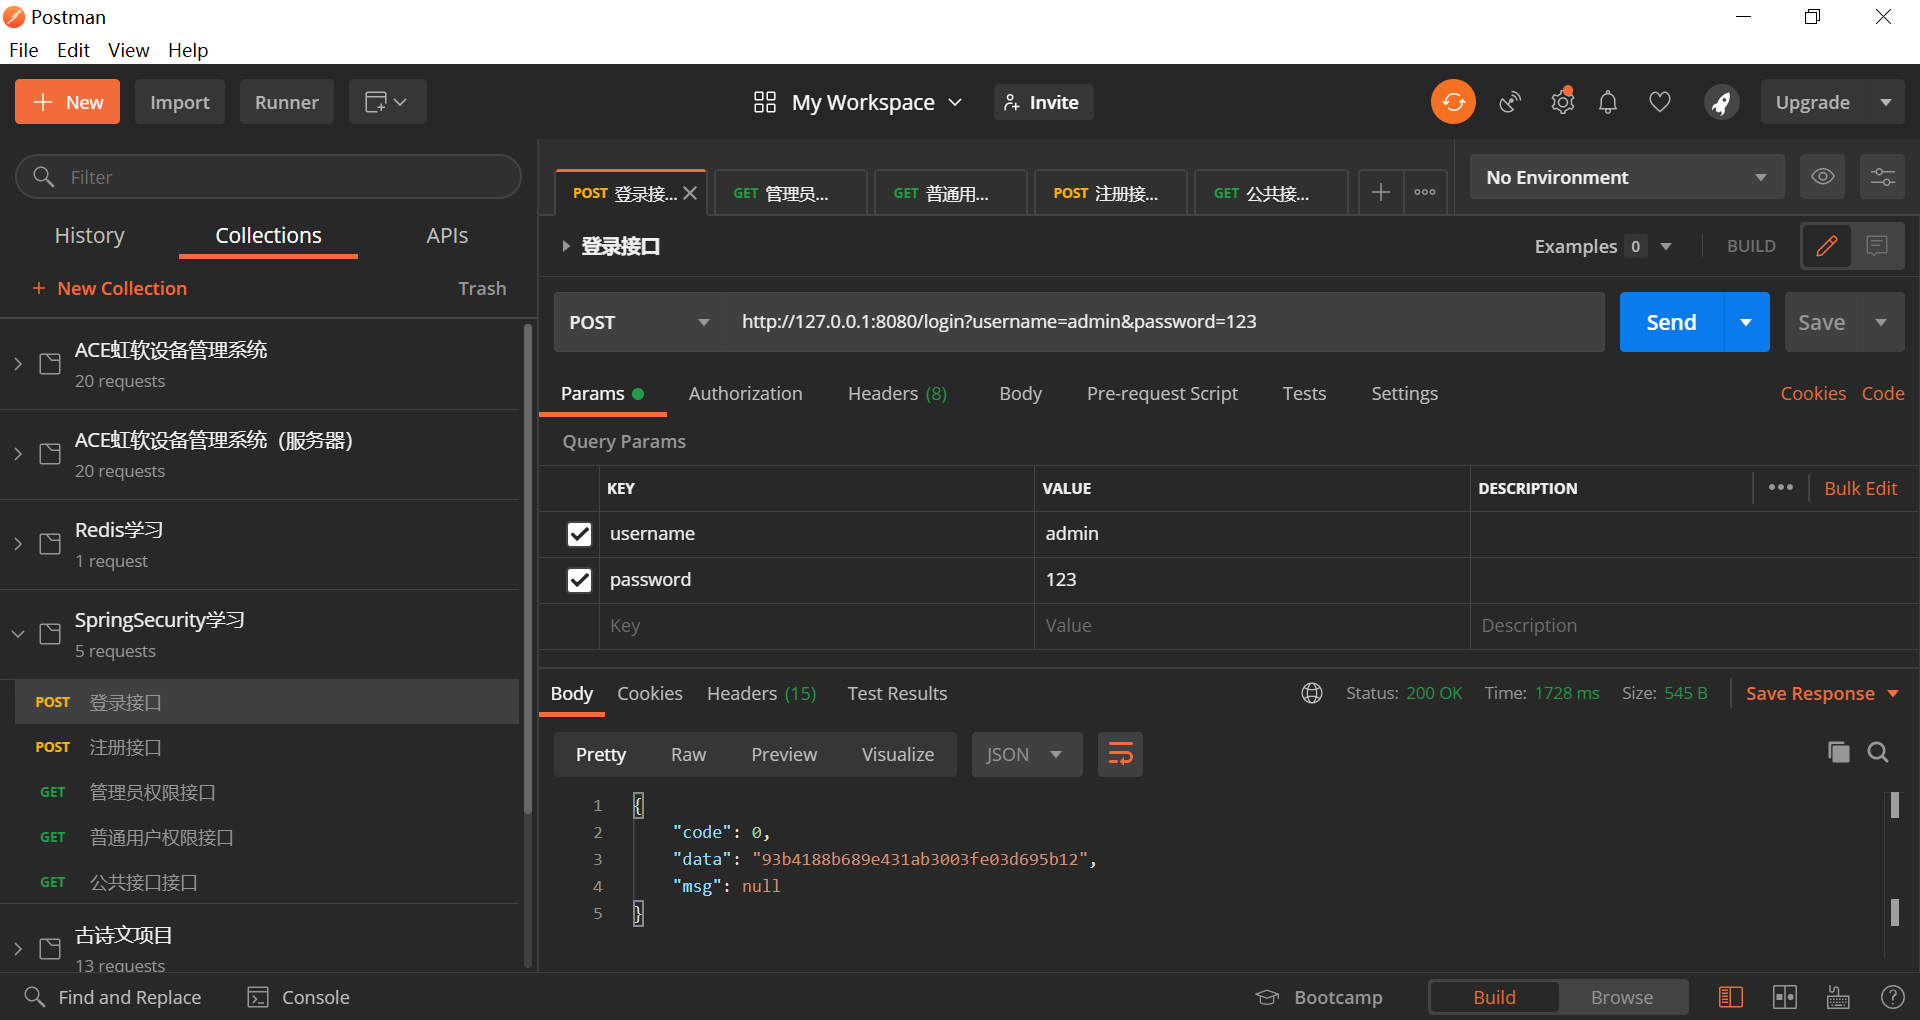Screen dimensions: 1920x1020
Task: Toggle the wrap lines icon in response
Action: coord(1121,754)
